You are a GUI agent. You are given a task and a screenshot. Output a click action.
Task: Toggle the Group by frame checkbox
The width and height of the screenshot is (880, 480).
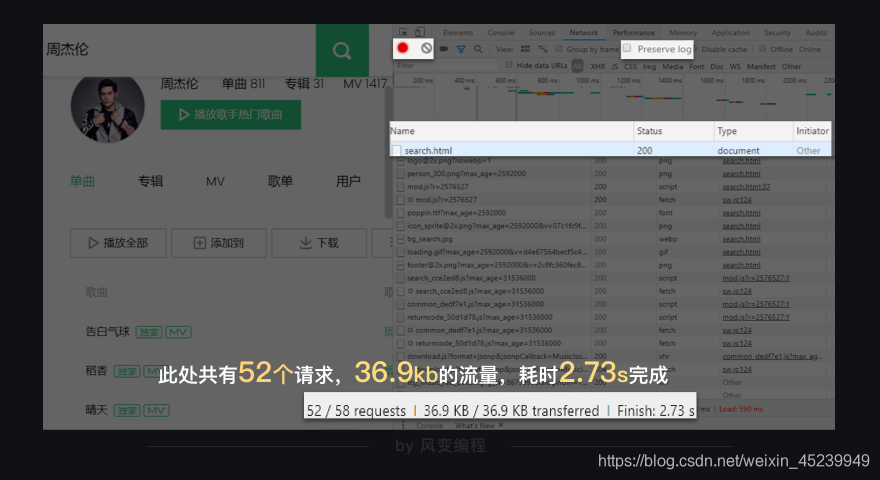[x=559, y=49]
